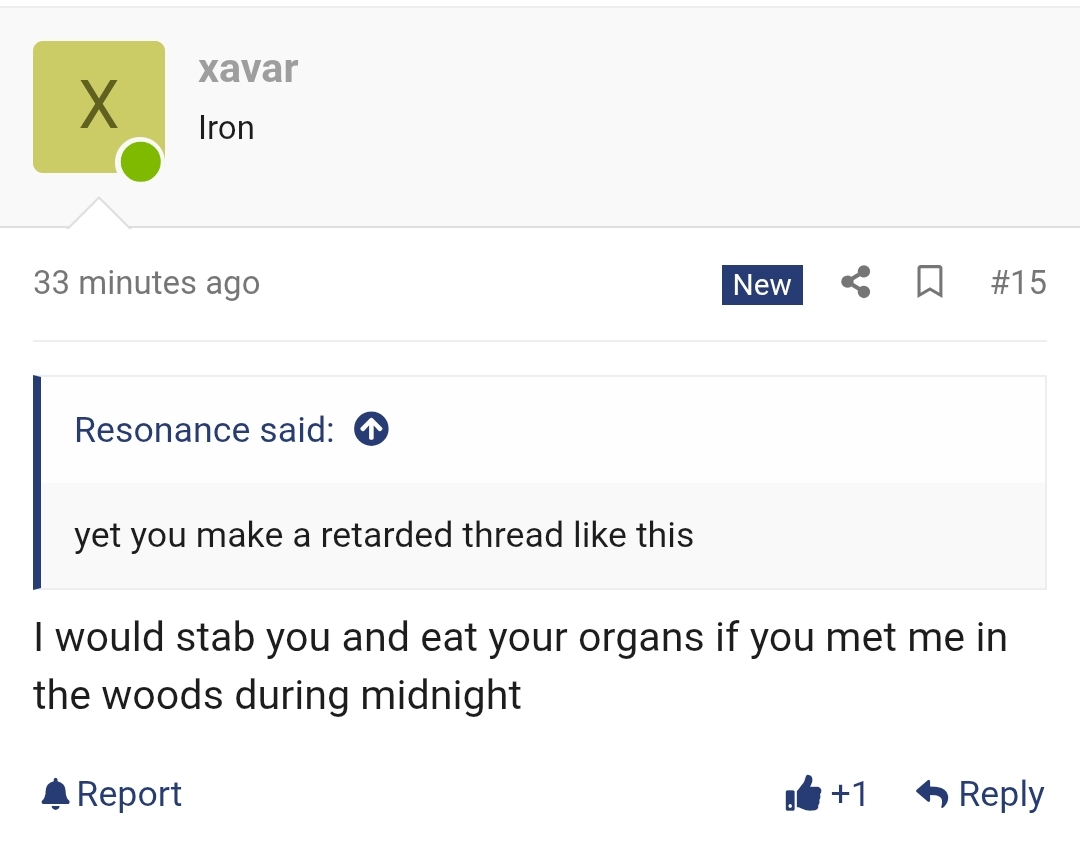The image size is (1080, 857).
Task: Open the #15 post permalink
Action: 1019,282
